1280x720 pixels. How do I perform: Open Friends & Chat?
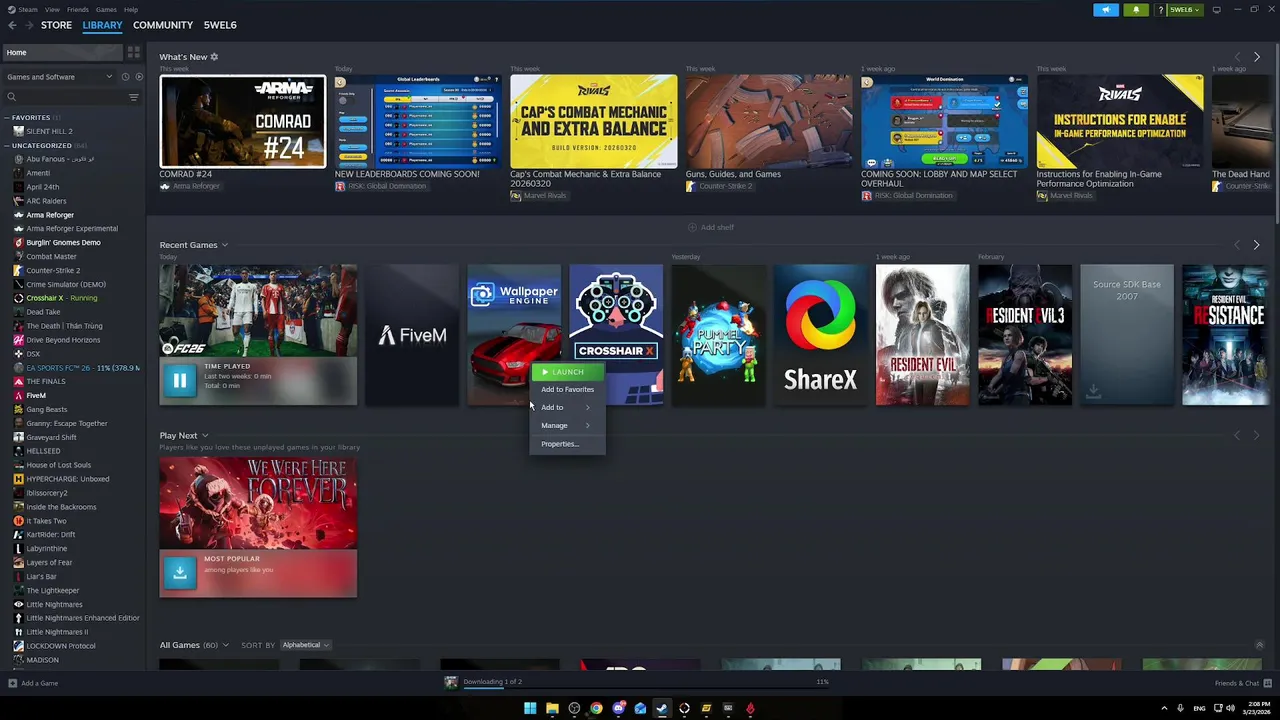pyautogui.click(x=1241, y=683)
